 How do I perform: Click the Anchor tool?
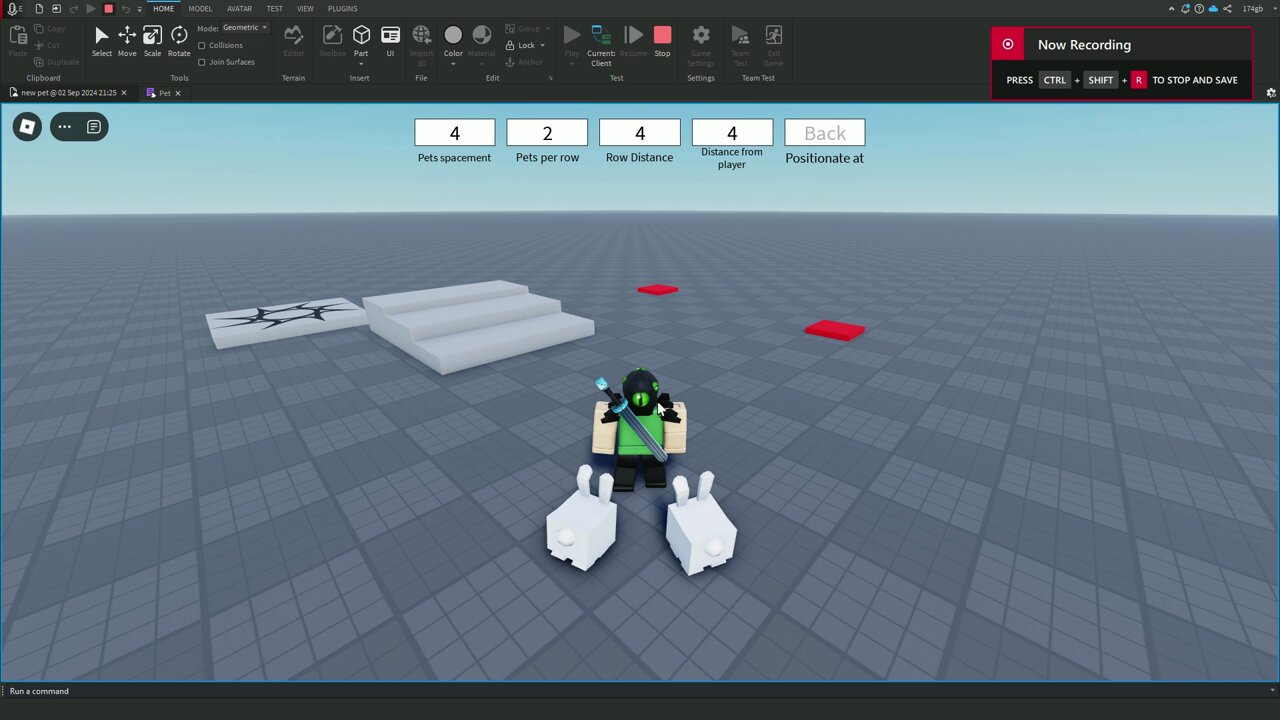(525, 62)
